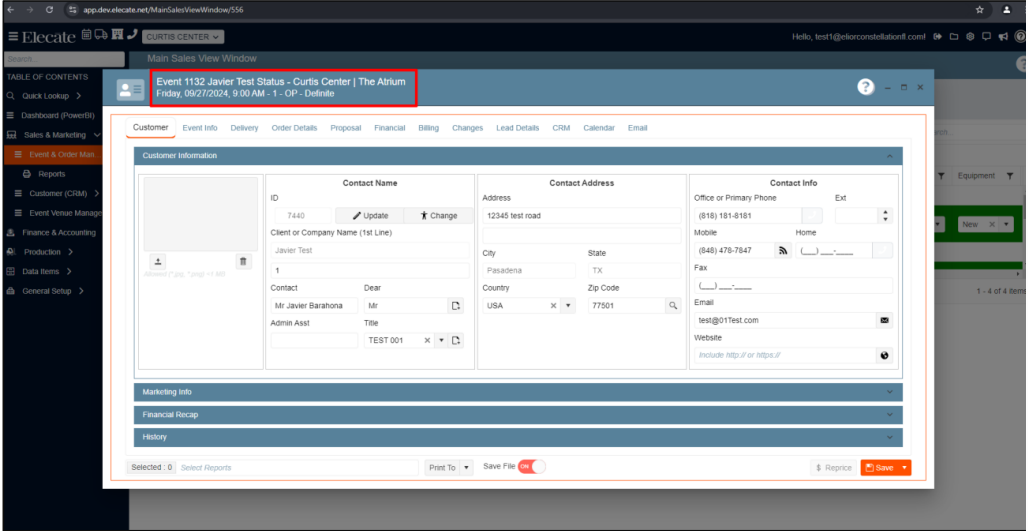Open the Email tab

[637, 128]
